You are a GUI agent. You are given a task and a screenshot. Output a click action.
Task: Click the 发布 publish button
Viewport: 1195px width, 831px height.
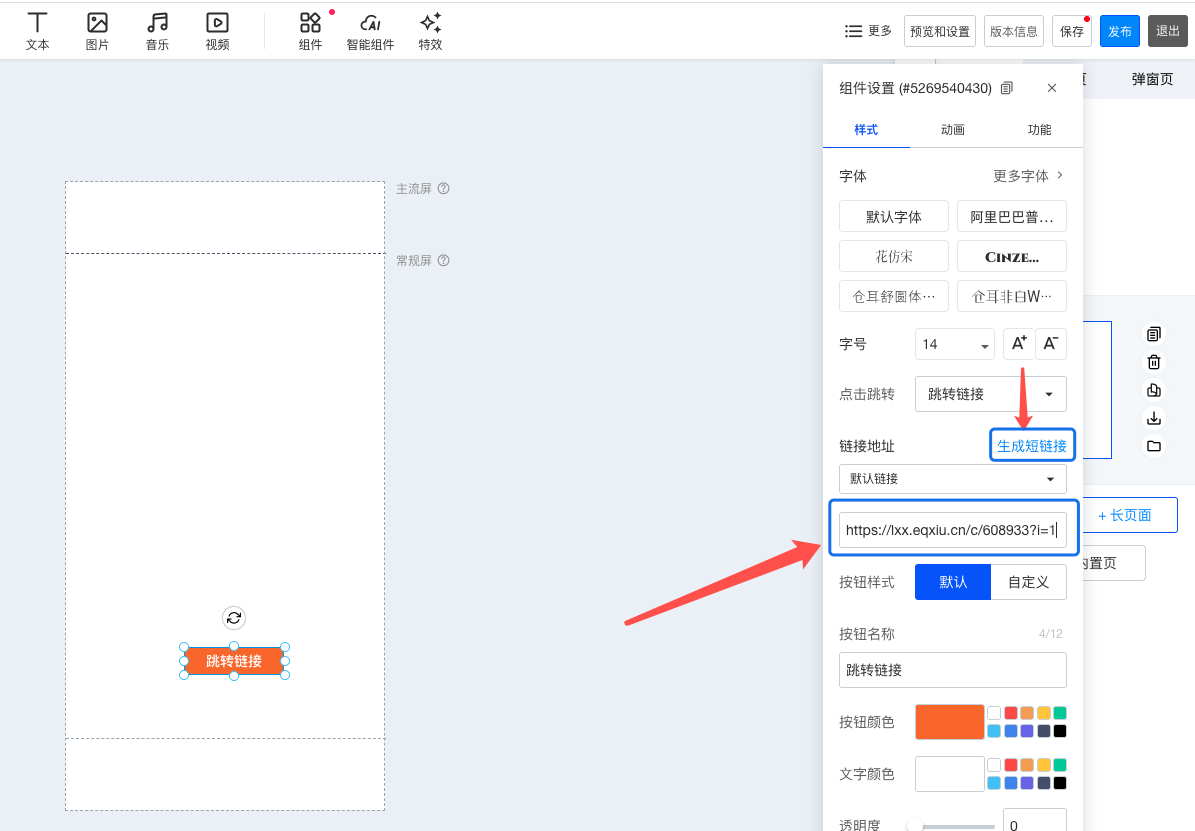coord(1120,31)
